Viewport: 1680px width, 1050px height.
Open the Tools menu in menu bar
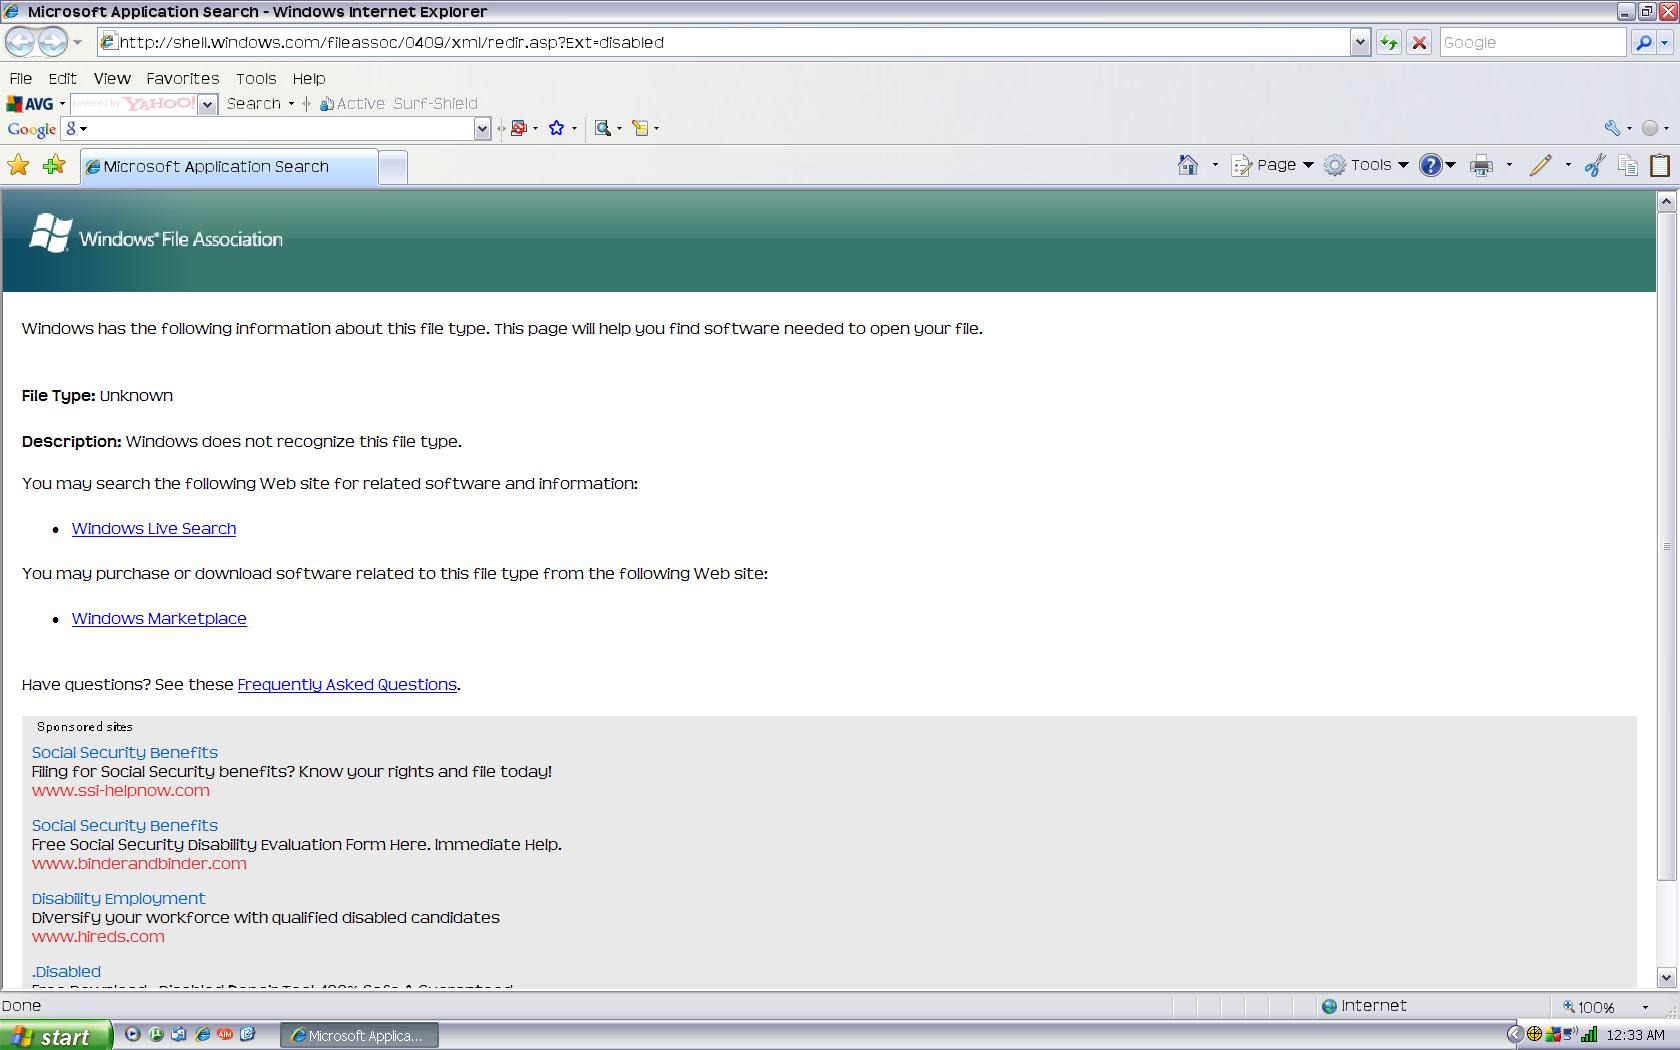[256, 78]
